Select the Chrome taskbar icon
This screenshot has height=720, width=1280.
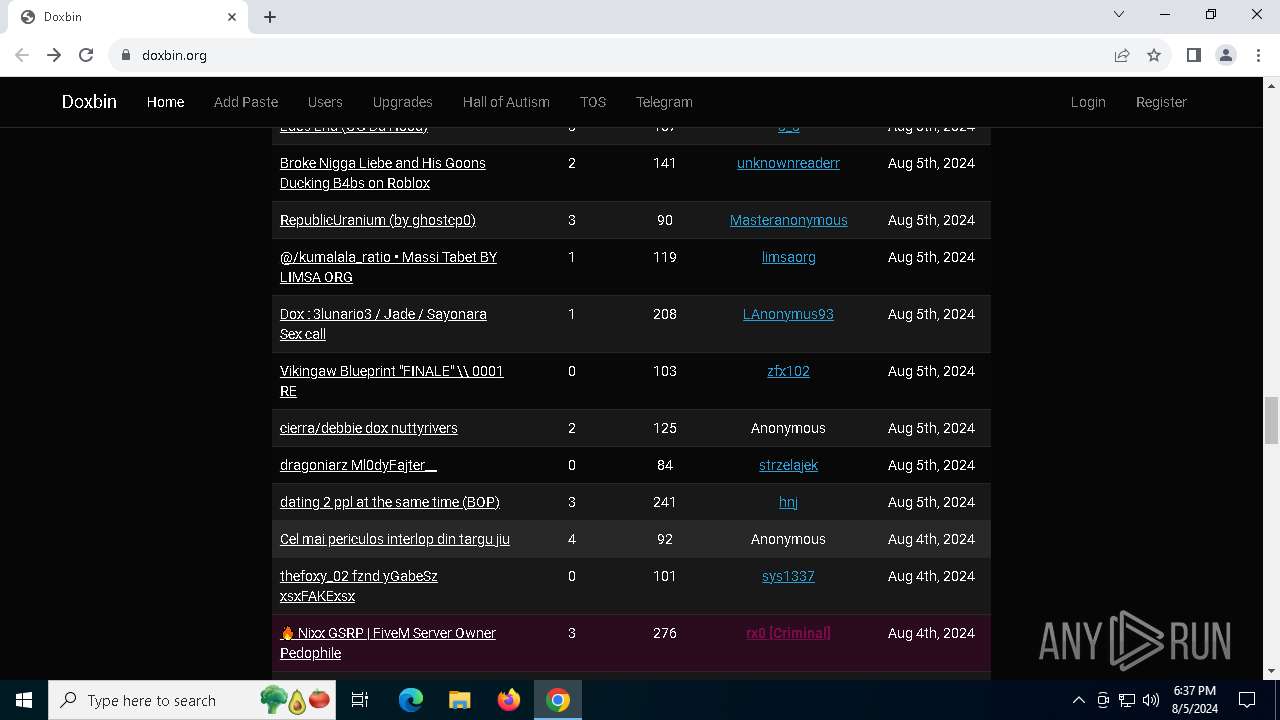558,700
